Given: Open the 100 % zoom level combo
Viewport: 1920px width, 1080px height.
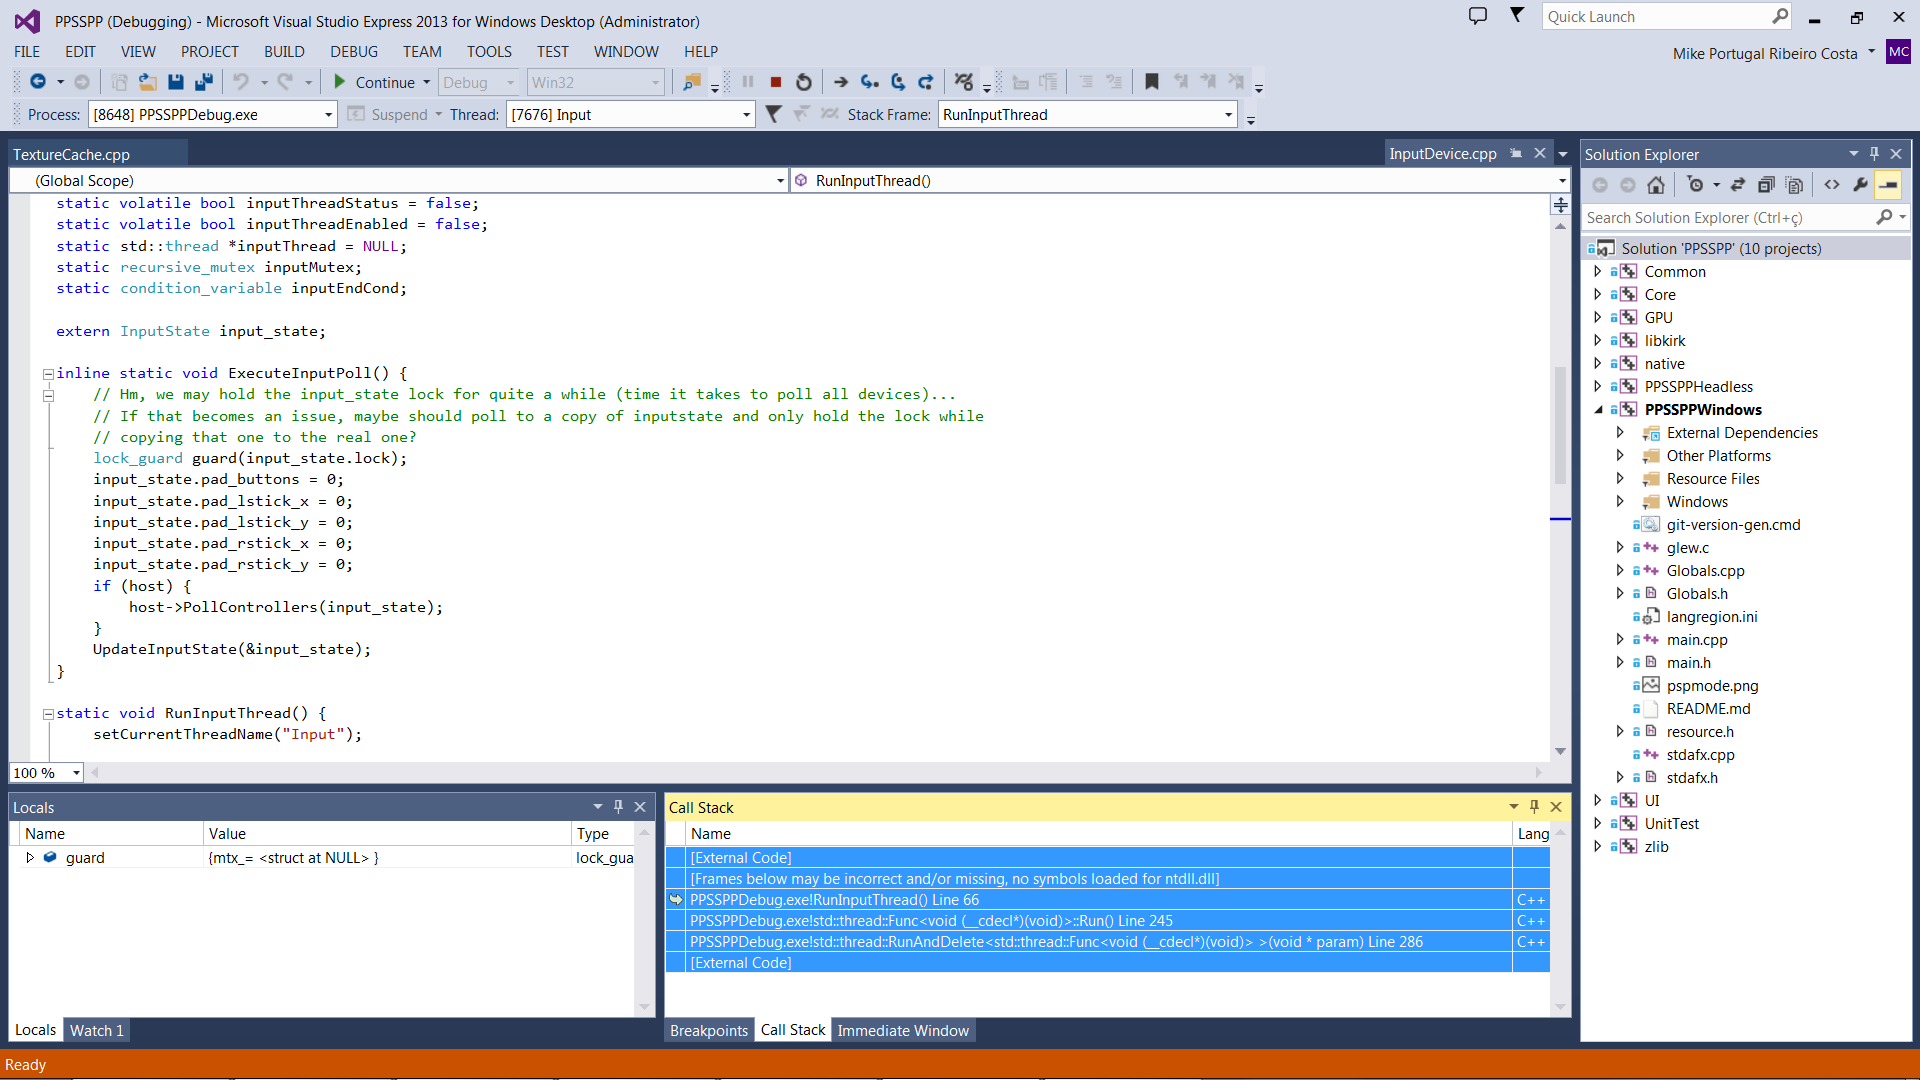Looking at the screenshot, I should coord(76,773).
